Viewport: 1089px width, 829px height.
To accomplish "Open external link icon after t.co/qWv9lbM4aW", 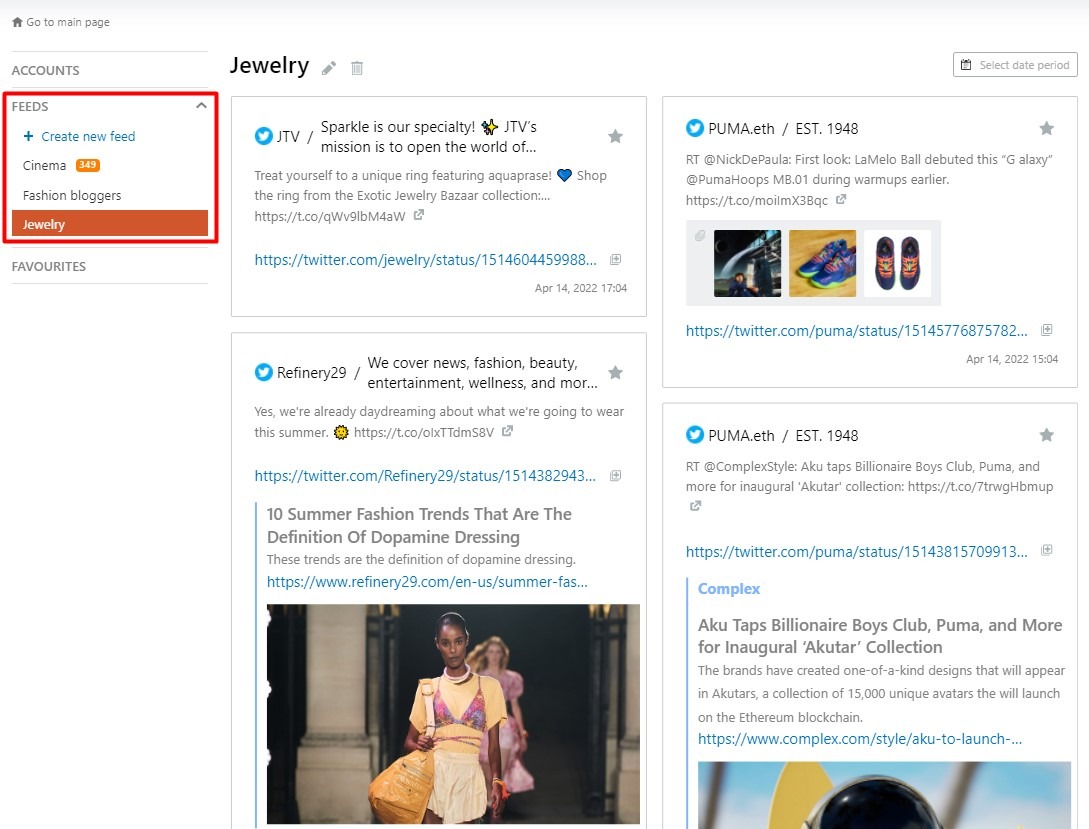I will (x=419, y=215).
